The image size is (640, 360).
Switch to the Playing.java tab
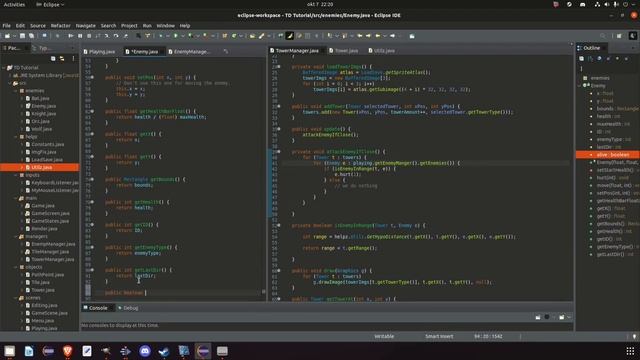pyautogui.click(x=102, y=52)
